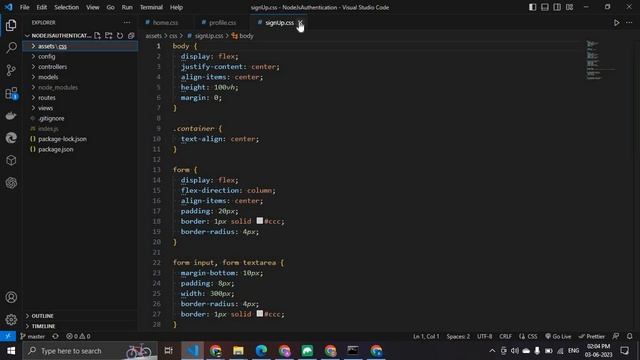Click CRLF end of line selector
Viewport: 640px width, 360px height.
[x=505, y=336]
